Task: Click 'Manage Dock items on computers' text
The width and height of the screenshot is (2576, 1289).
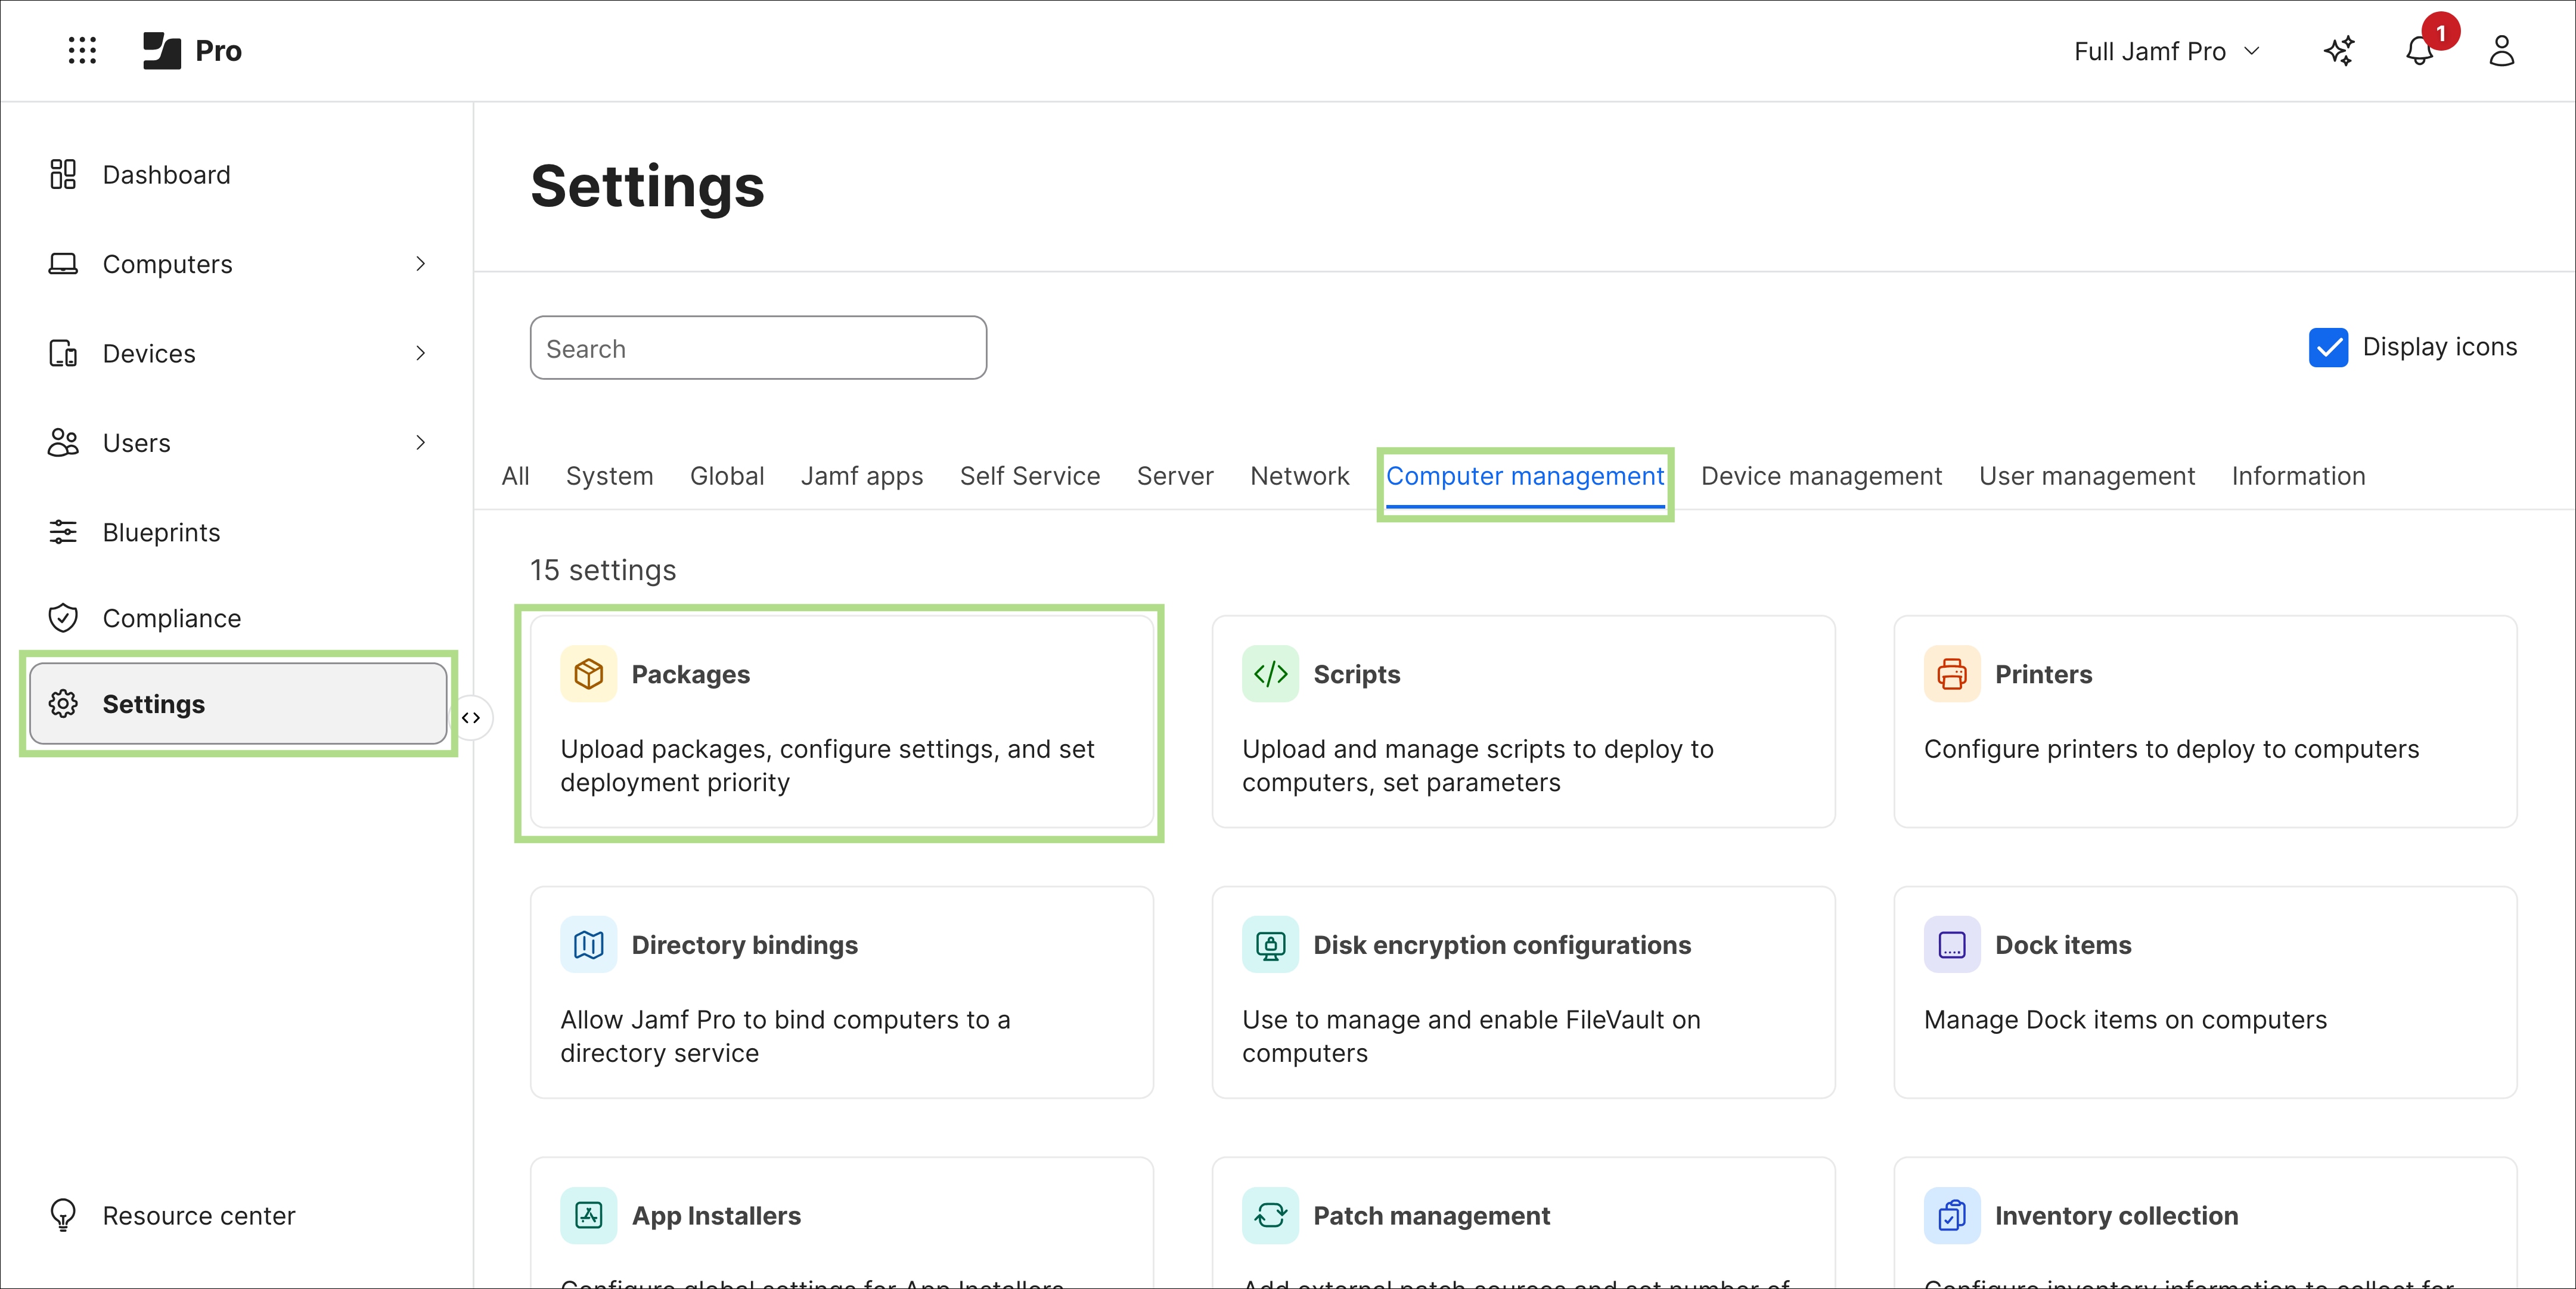Action: (2125, 1020)
